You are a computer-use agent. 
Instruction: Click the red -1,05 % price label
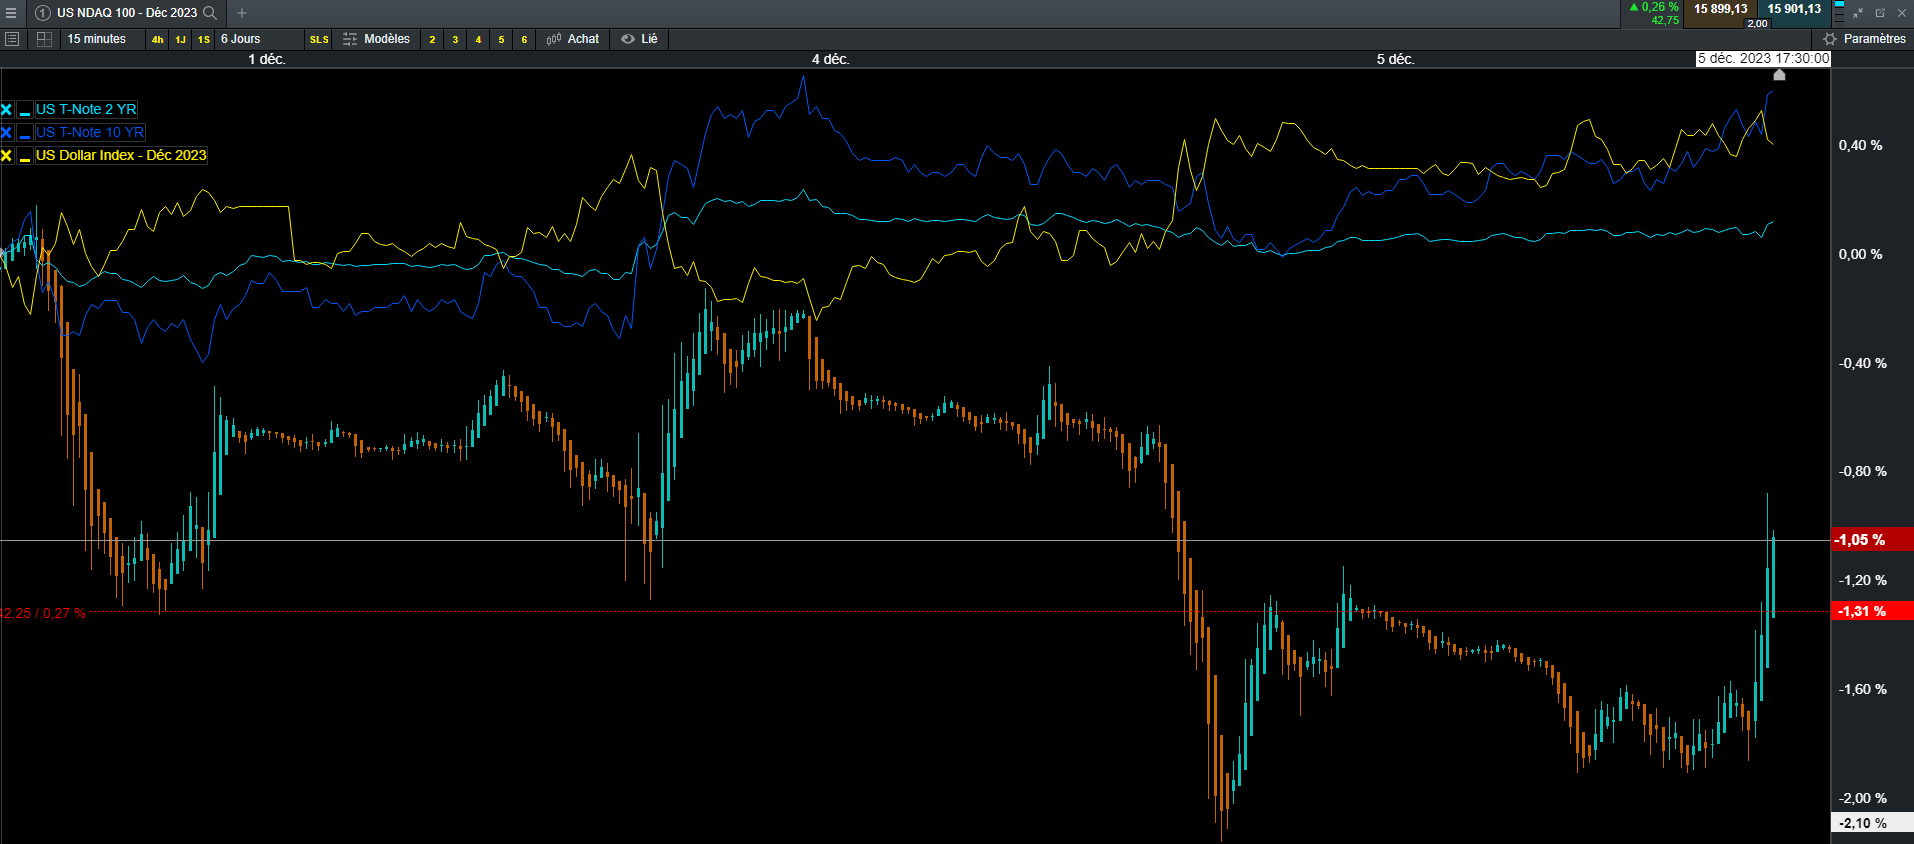pos(1872,540)
